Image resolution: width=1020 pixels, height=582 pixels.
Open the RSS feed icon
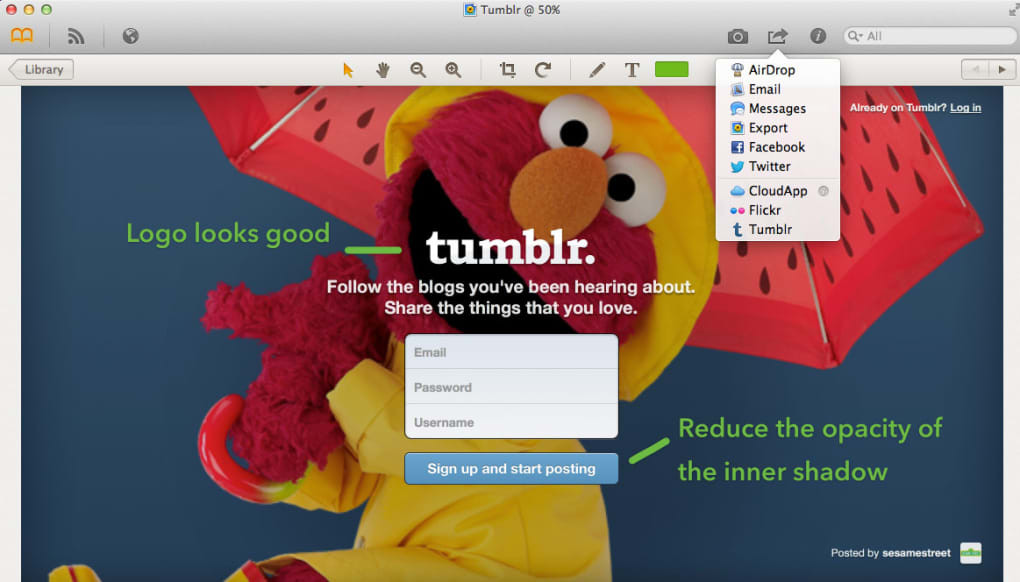tap(76, 36)
